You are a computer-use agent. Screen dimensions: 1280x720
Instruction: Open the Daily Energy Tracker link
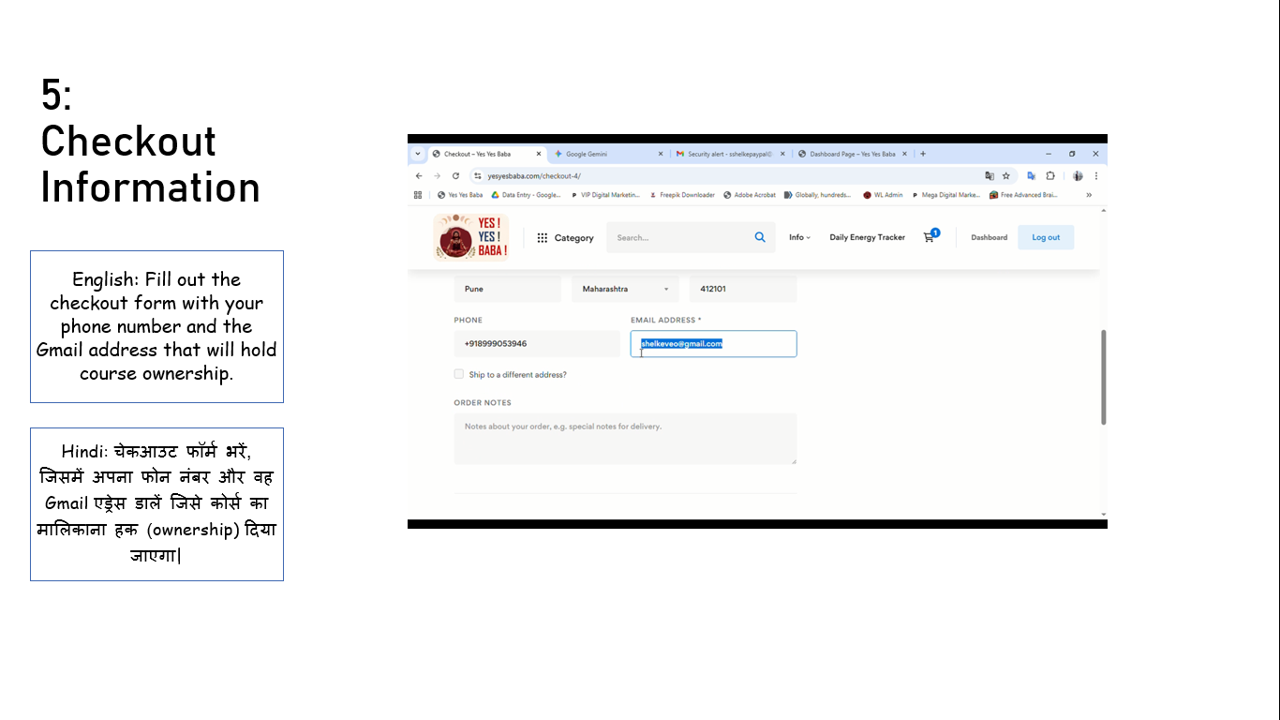(x=867, y=237)
